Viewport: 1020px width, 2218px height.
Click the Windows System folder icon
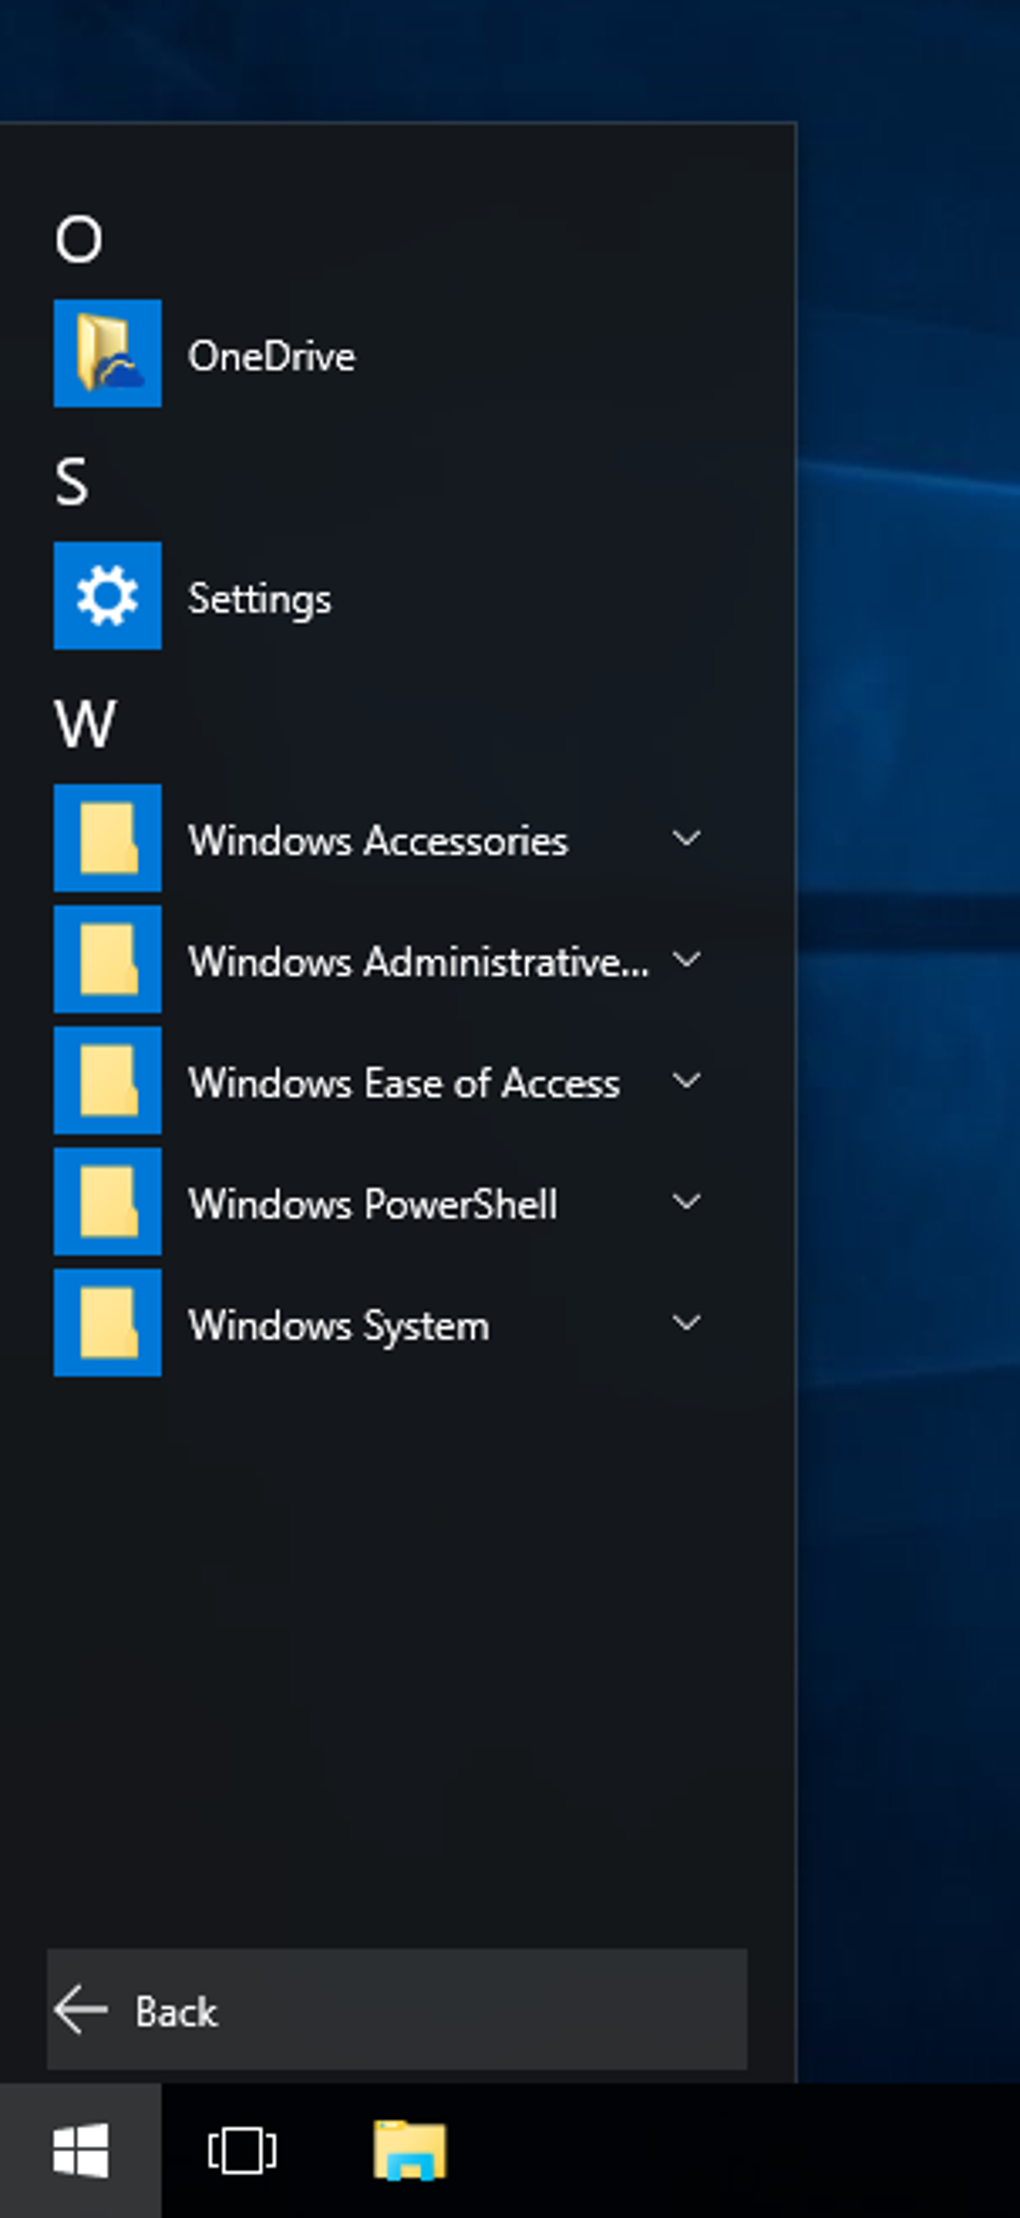pos(107,1323)
